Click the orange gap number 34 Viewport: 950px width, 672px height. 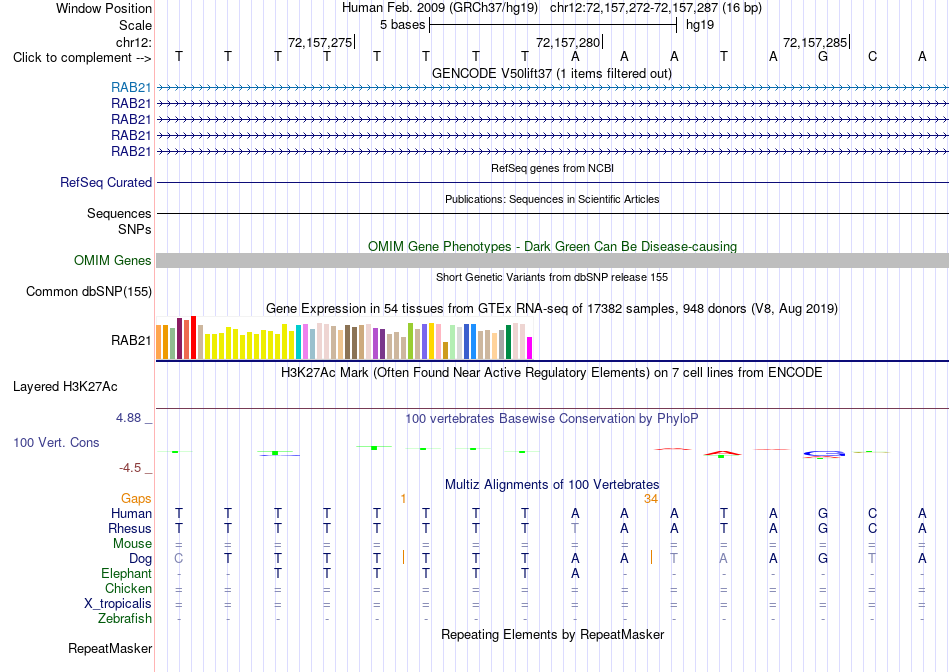point(651,499)
